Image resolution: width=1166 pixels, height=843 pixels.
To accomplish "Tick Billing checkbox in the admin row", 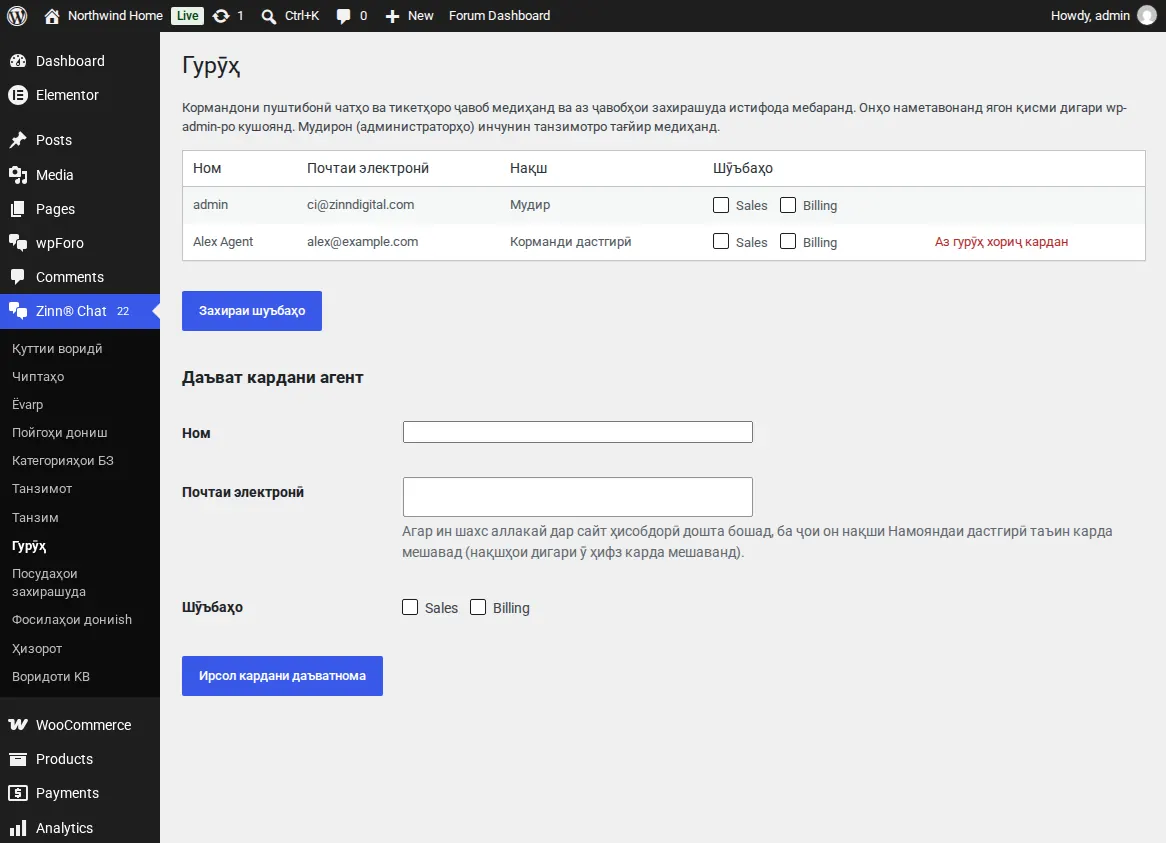I will (787, 205).
